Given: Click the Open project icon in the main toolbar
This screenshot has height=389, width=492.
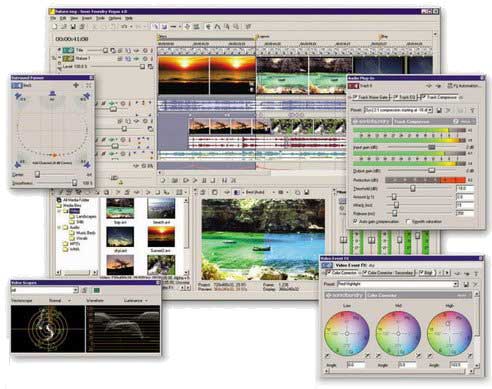Looking at the screenshot, I should click(64, 26).
